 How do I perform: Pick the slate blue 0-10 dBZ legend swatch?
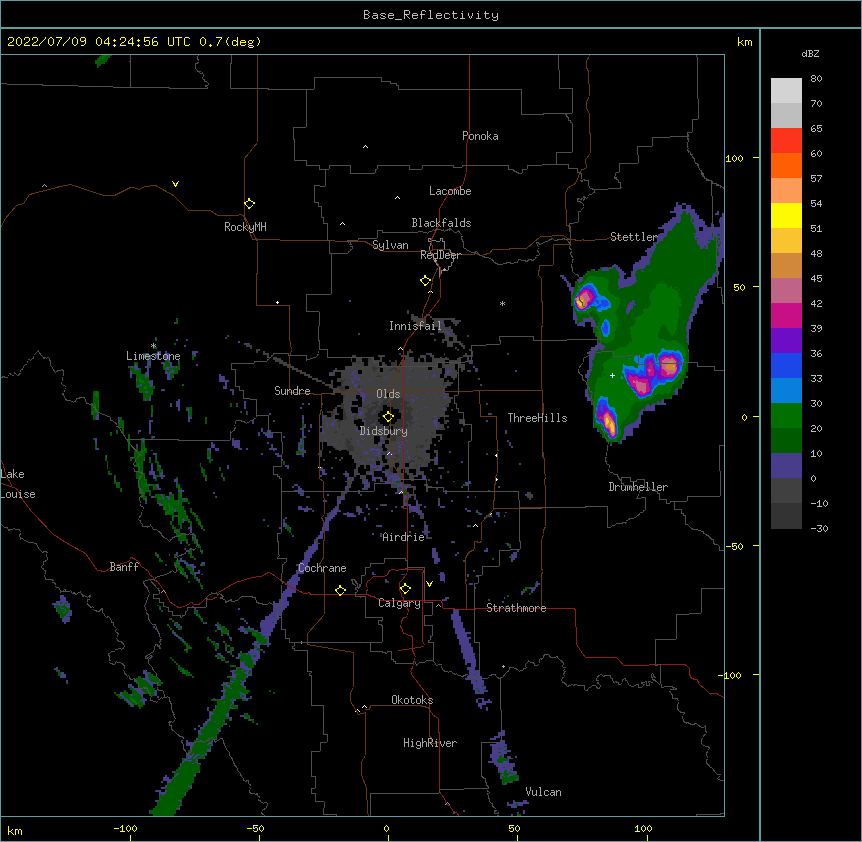click(x=786, y=466)
